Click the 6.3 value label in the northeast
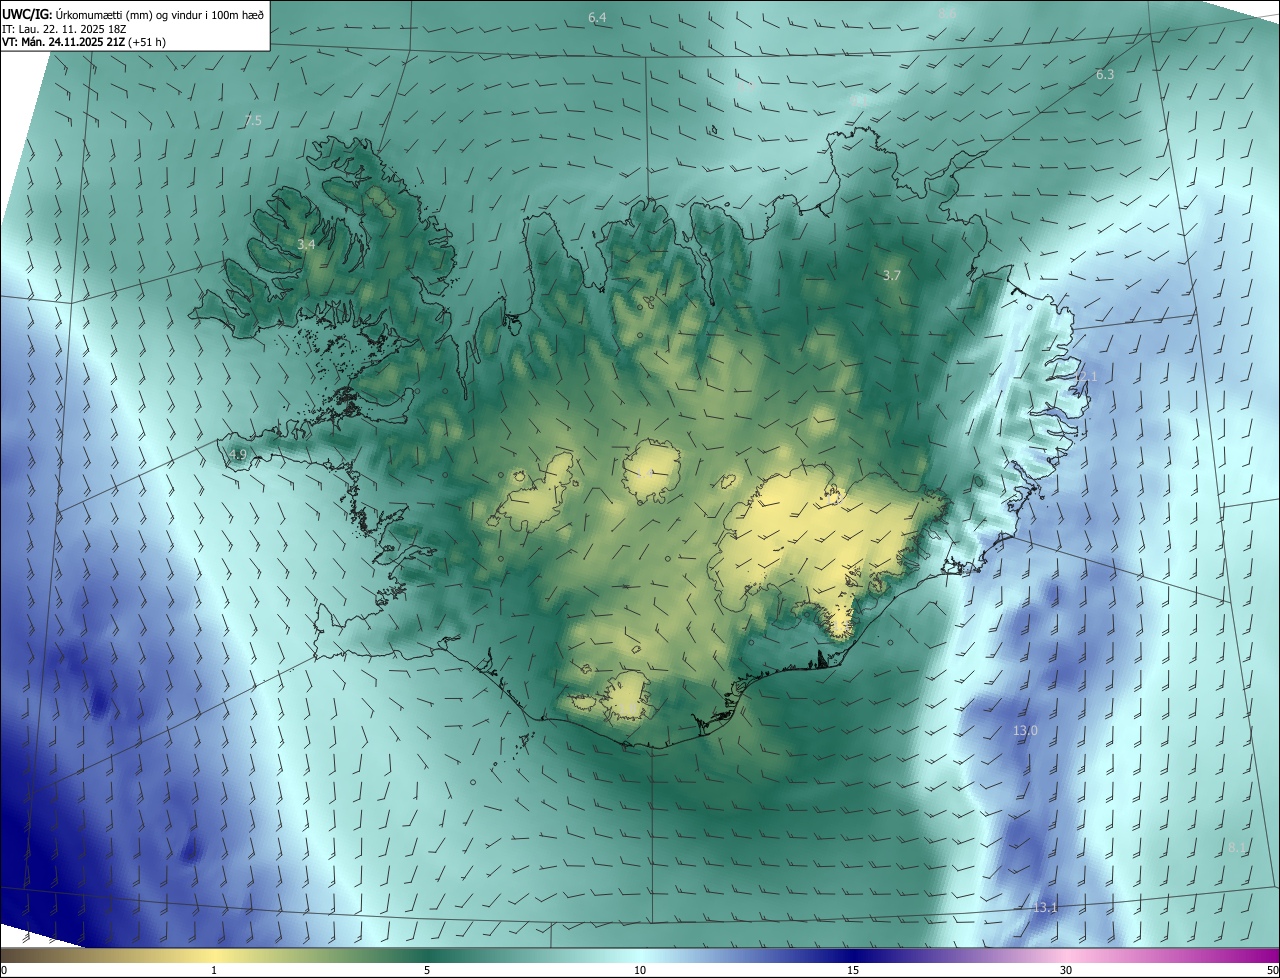The height and width of the screenshot is (978, 1280). pos(1105,75)
